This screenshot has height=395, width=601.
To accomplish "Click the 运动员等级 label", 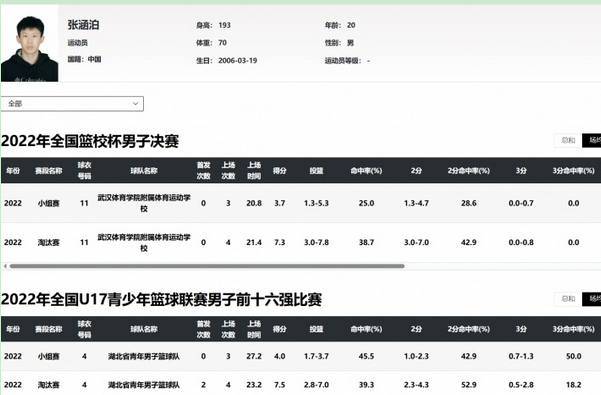I will click(x=343, y=61).
